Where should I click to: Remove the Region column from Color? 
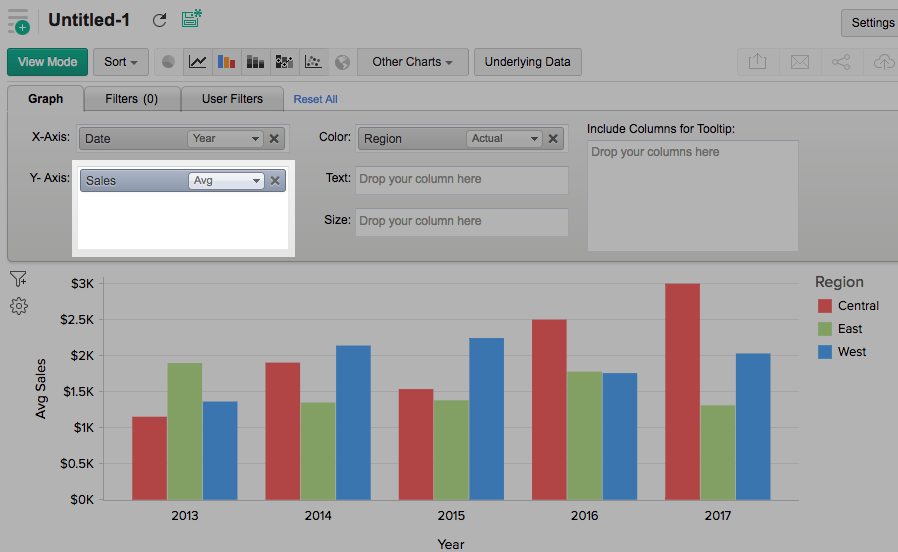tap(554, 139)
